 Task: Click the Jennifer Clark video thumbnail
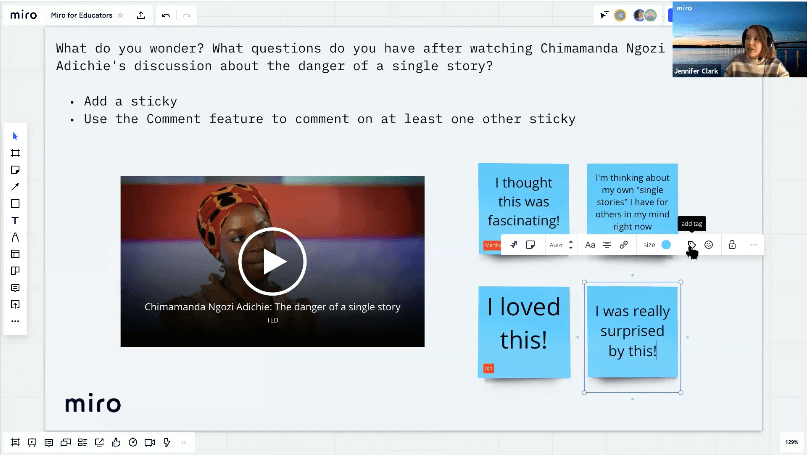739,39
